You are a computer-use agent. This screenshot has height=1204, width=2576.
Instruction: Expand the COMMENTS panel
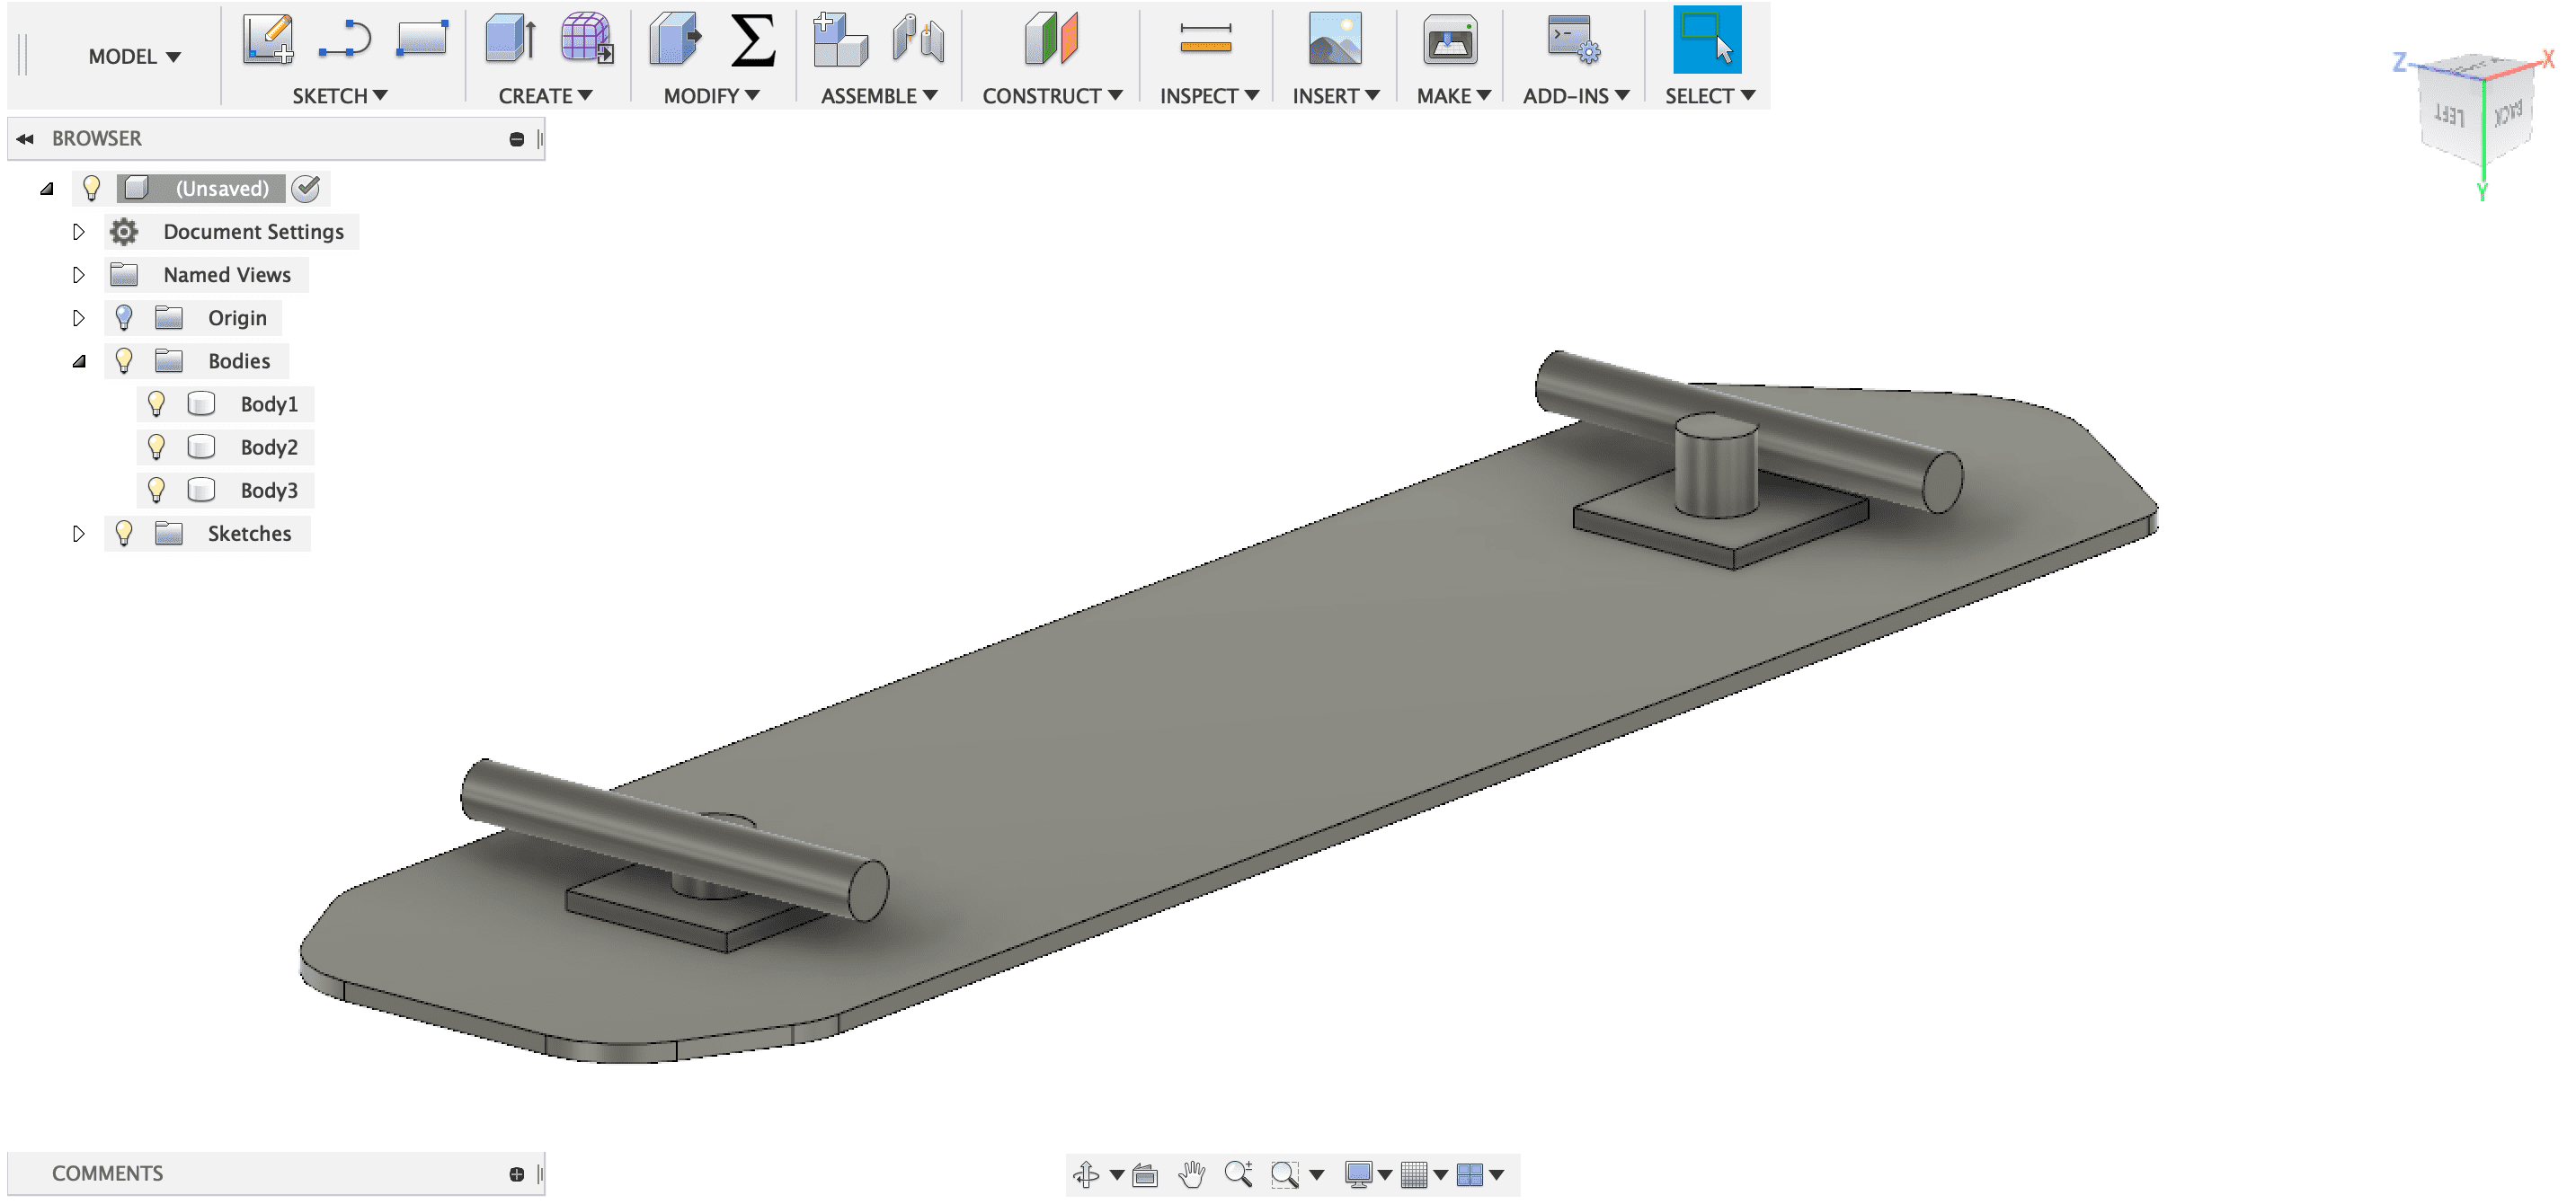(x=516, y=1174)
